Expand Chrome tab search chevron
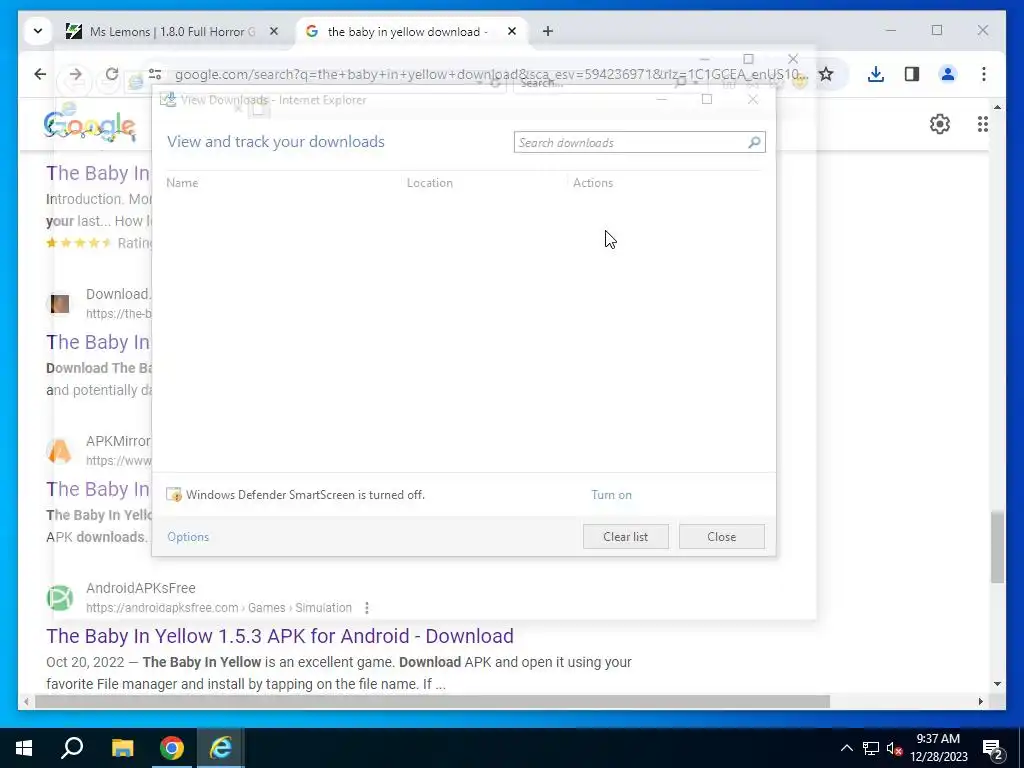 click(x=38, y=31)
